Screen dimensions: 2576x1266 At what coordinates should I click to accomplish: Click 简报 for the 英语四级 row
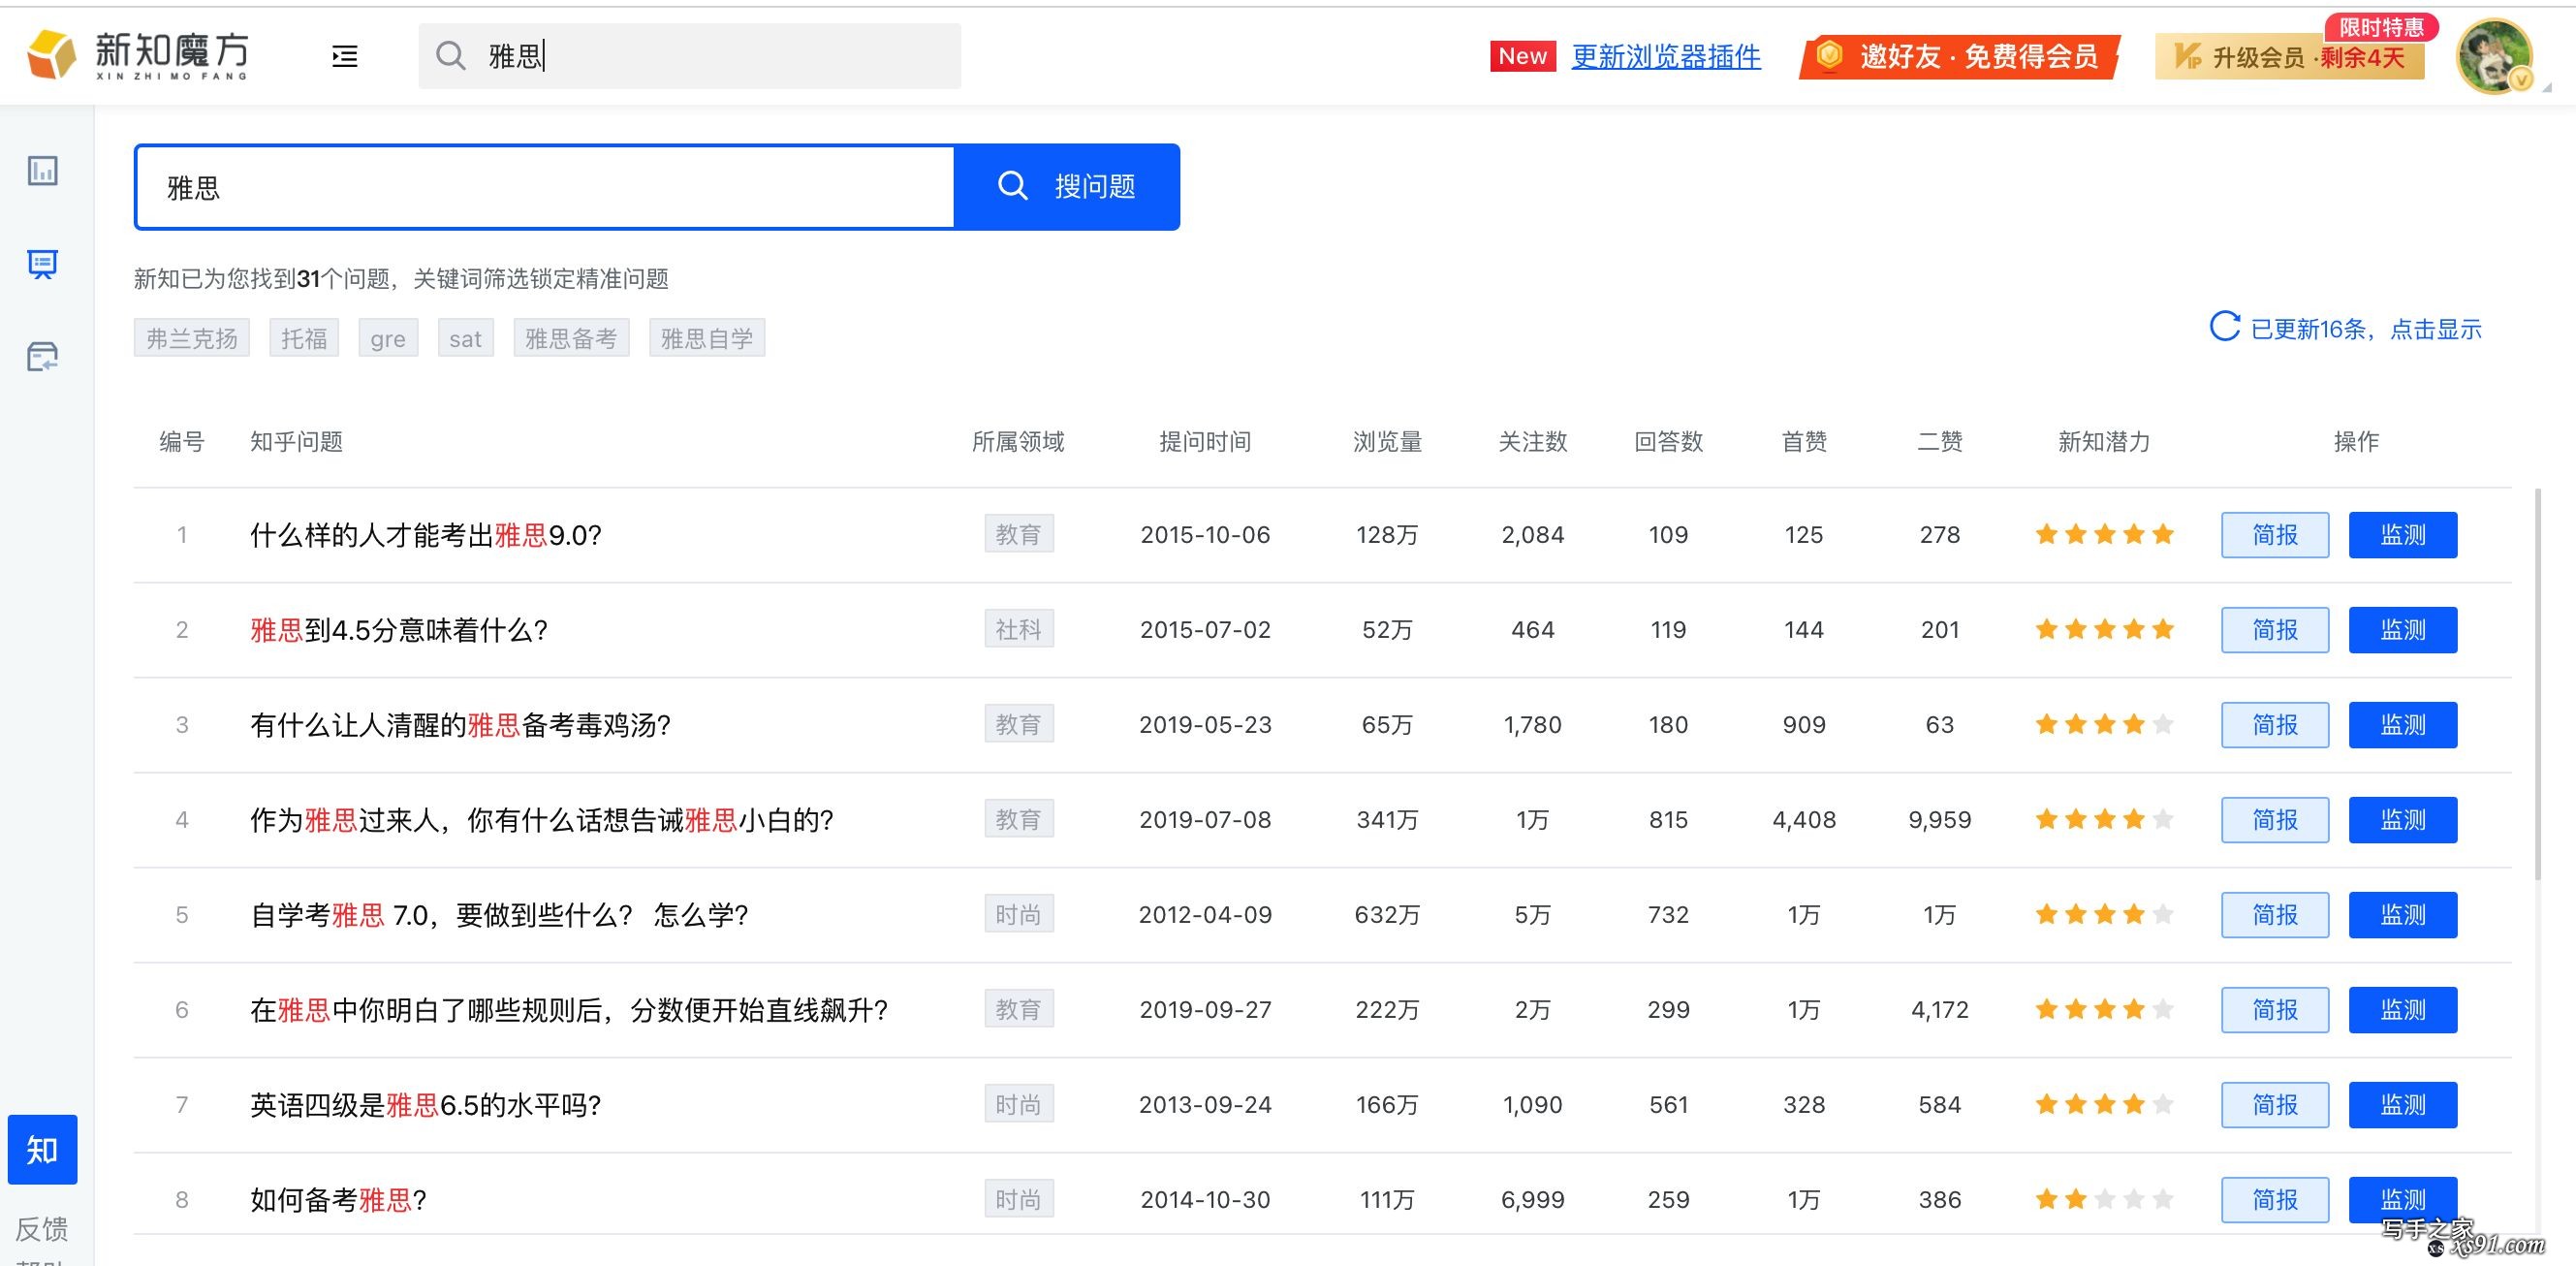[2275, 1105]
